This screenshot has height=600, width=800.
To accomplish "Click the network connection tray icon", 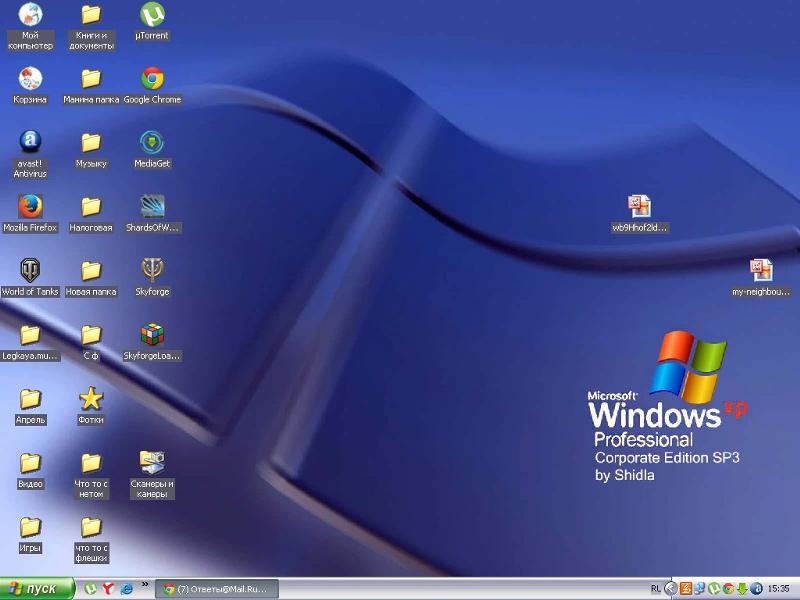I will pyautogui.click(x=700, y=589).
